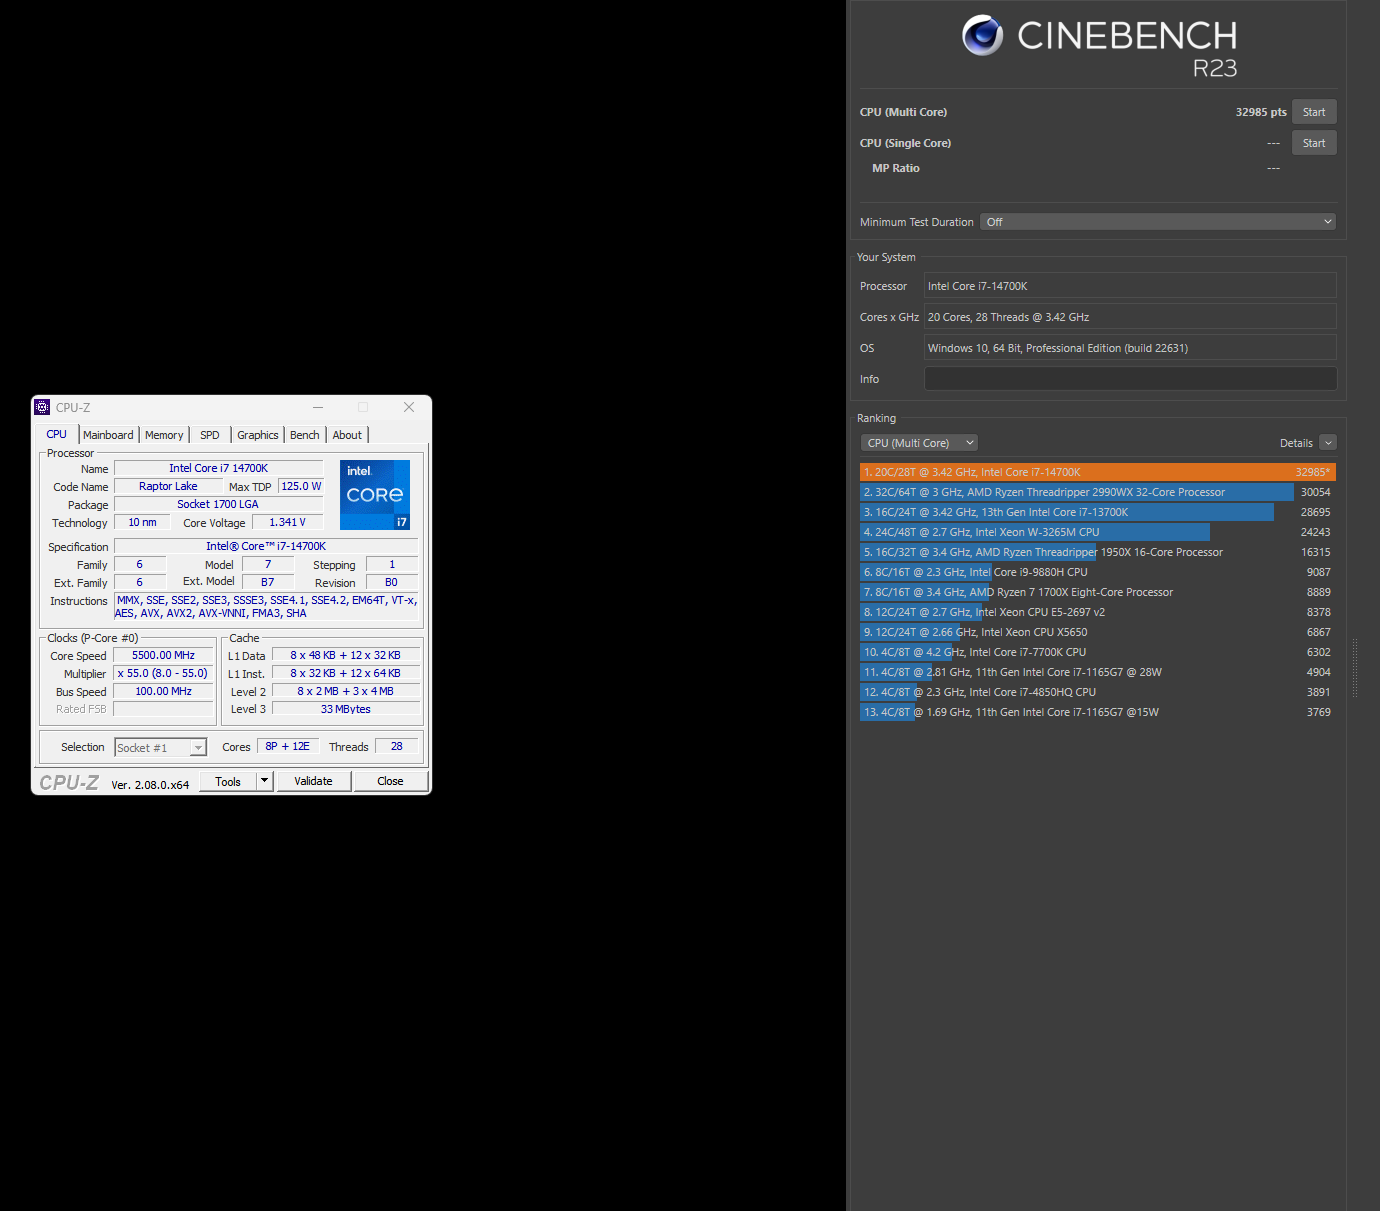Image resolution: width=1380 pixels, height=1211 pixels.
Task: Select ranking entry Ryzen 7 1700X
Action: tap(1098, 592)
